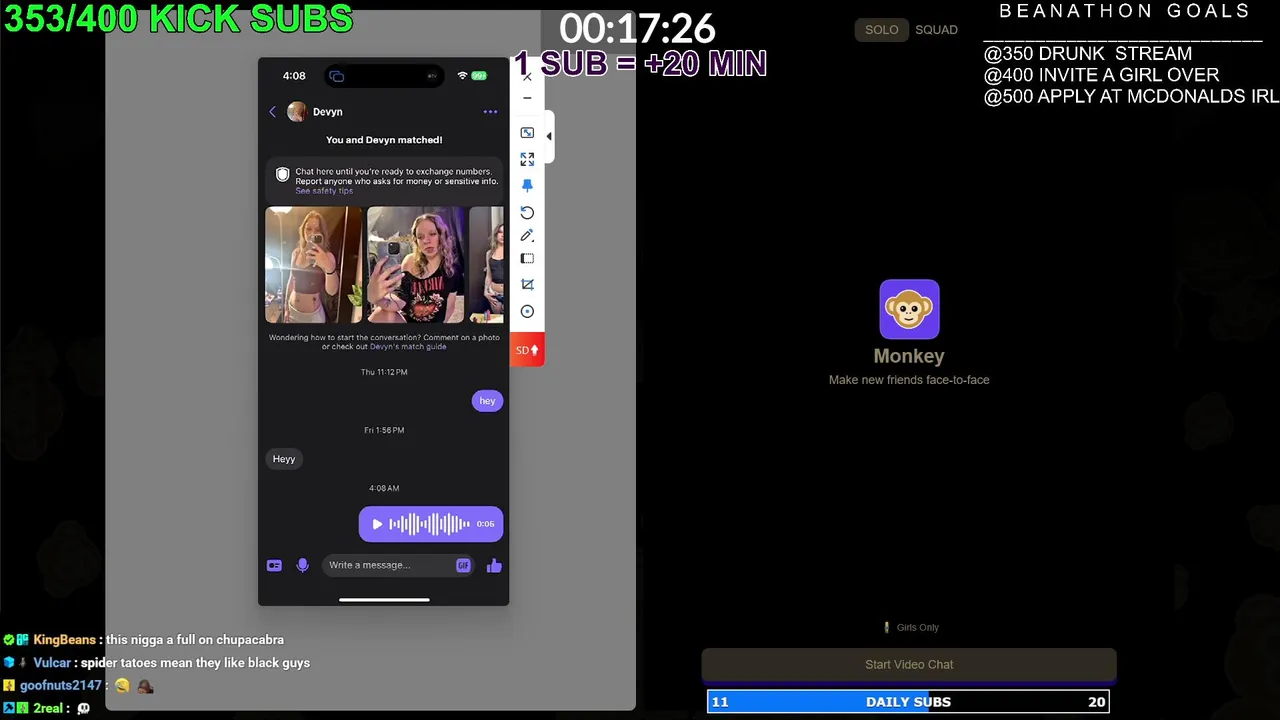Image resolution: width=1280 pixels, height=720 pixels.
Task: Open Devyn's profile avatar
Action: (x=297, y=112)
